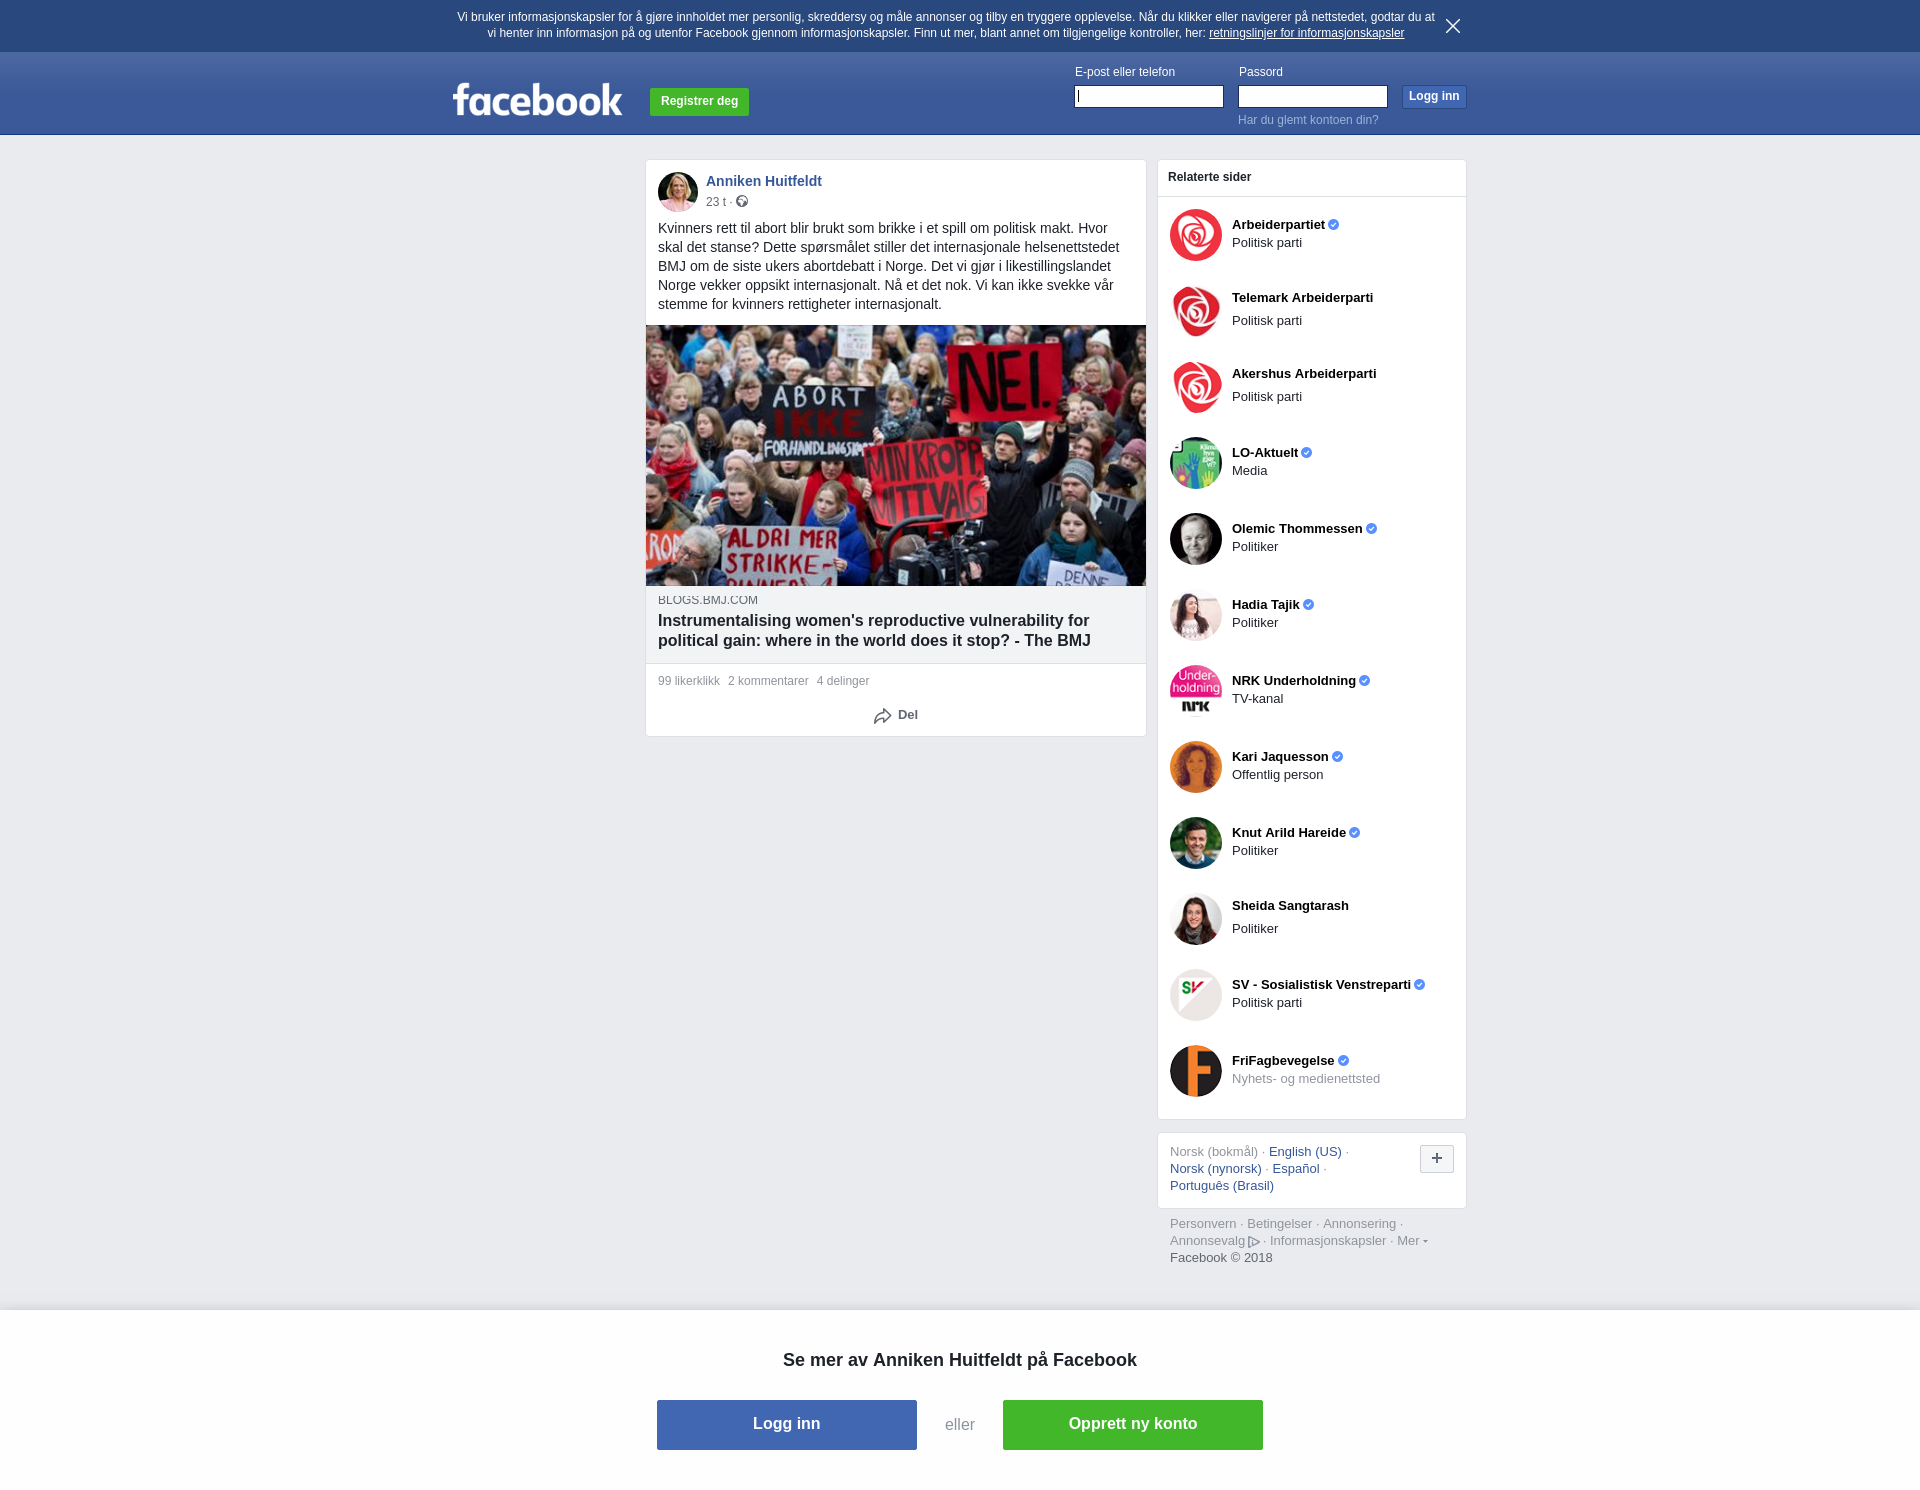1920x1490 pixels.
Task: Expand more languages with plus button
Action: 1436,1159
